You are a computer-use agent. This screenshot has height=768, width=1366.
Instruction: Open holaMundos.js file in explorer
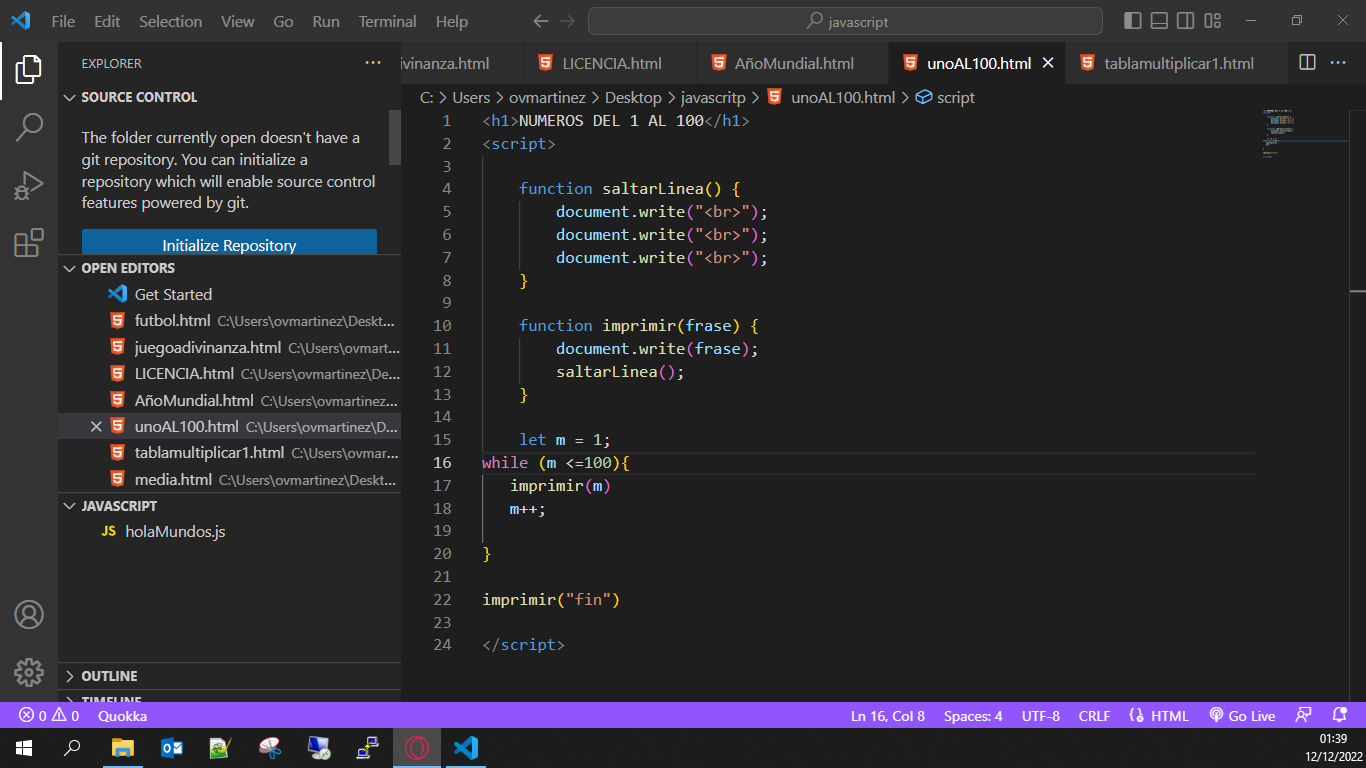click(x=230, y=531)
